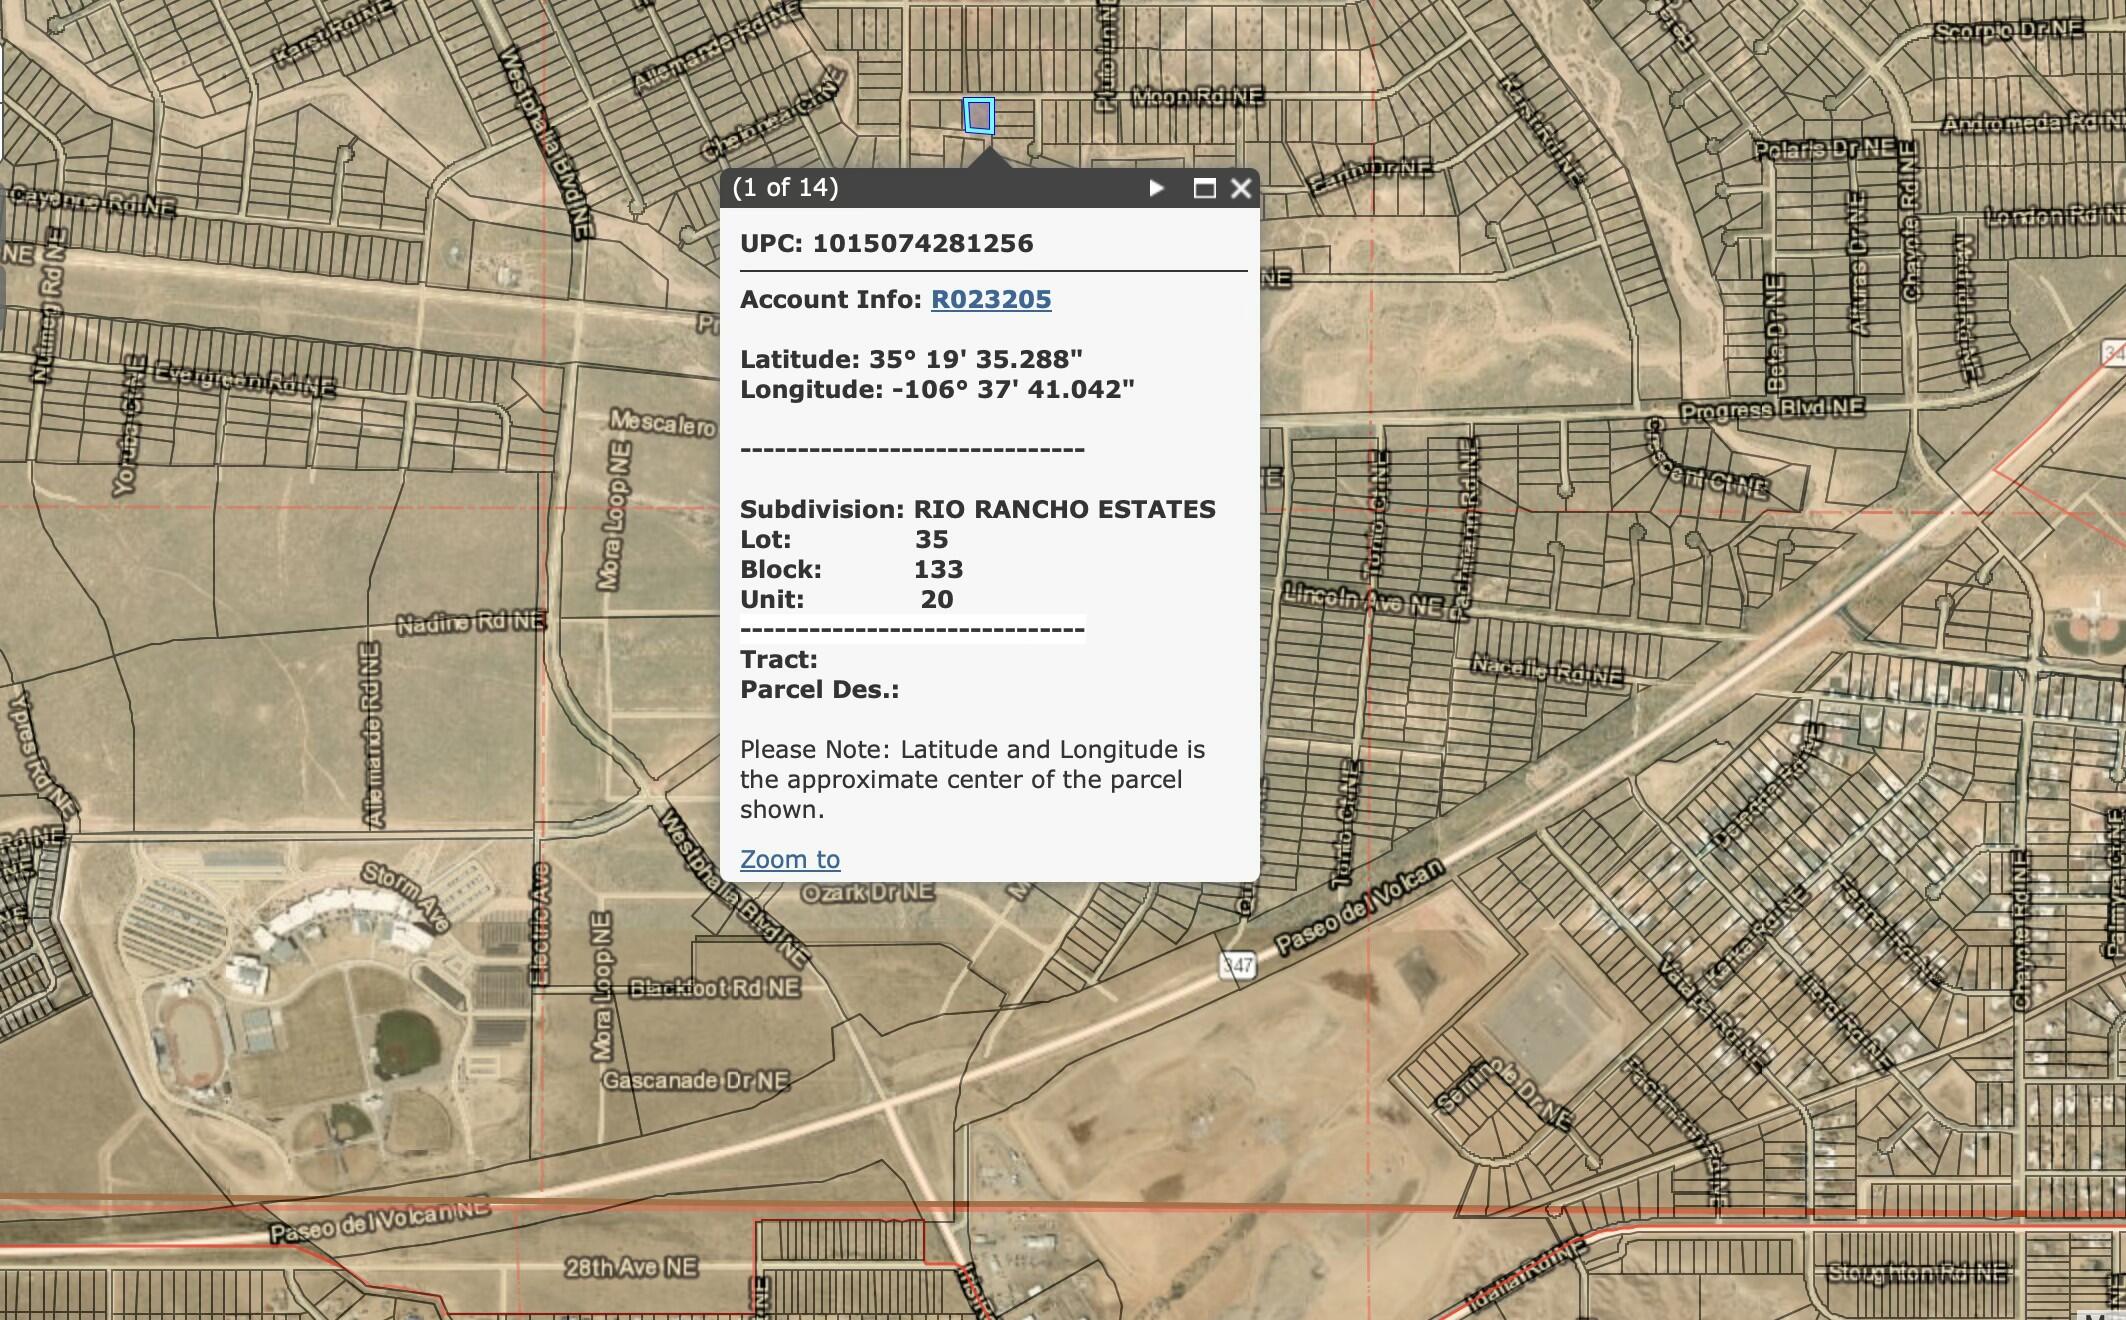This screenshot has width=2126, height=1320.
Task: Click the Please Note disclaimer text
Action: point(972,779)
